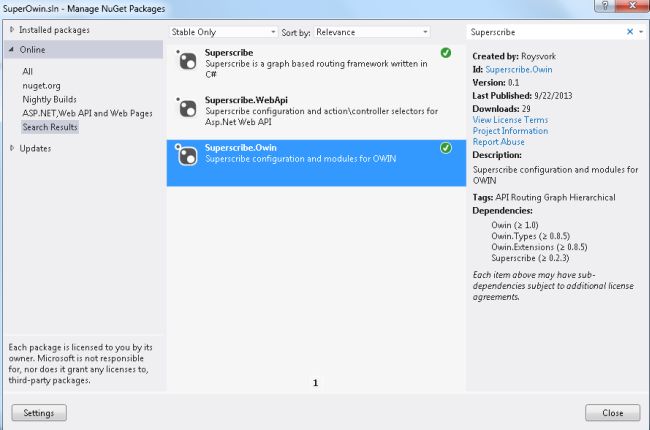Expand the Installed packages section
Viewport: 650px width, 430px height.
point(12,29)
